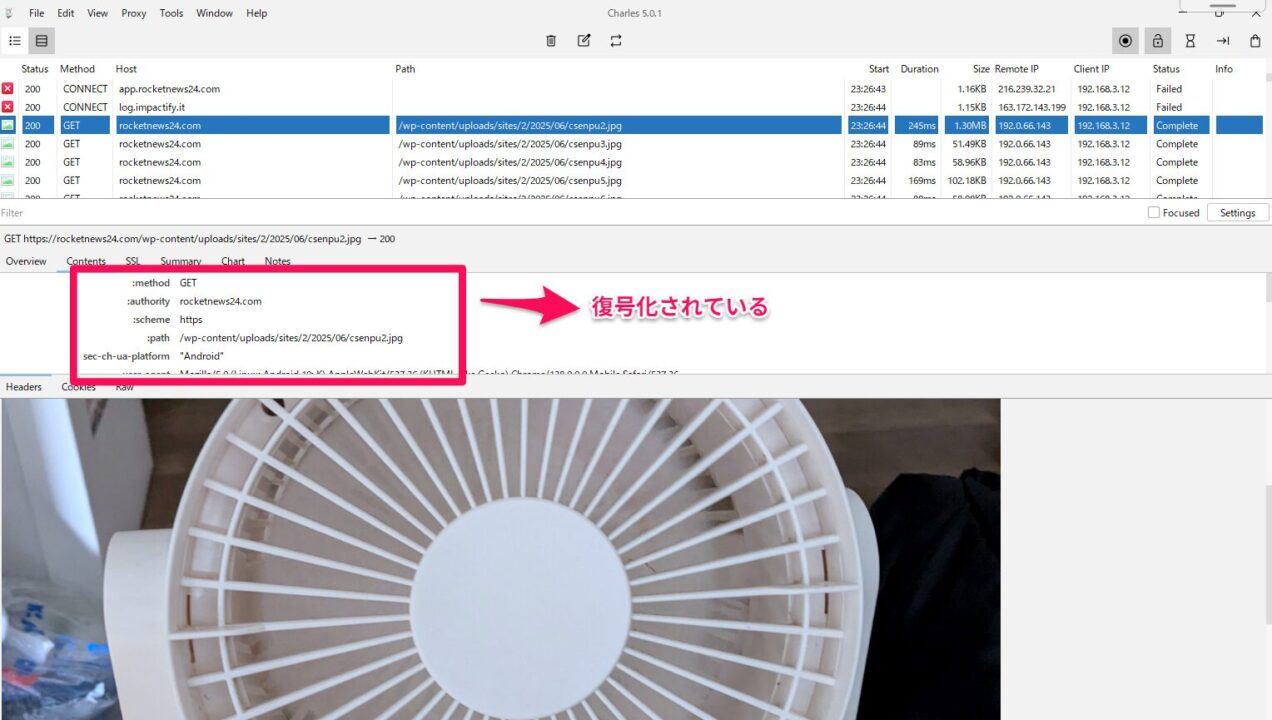Viewport: 1272px width, 720px height.
Task: Click the fan photo in the response preview
Action: [x=500, y=559]
